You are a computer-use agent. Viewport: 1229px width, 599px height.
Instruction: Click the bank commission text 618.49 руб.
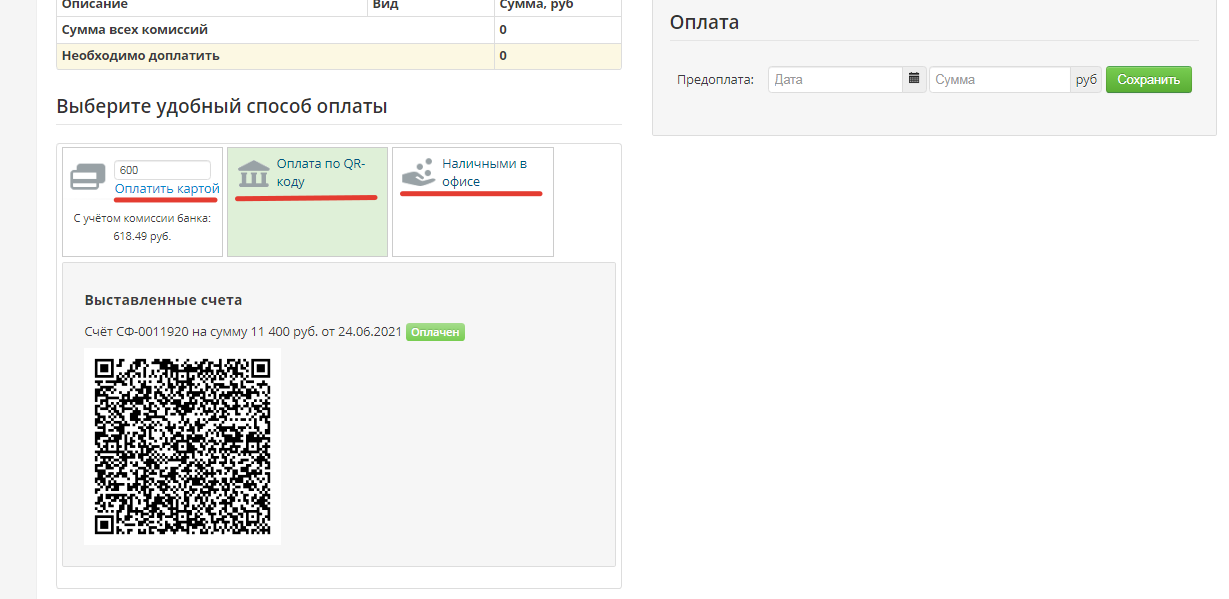(x=142, y=237)
